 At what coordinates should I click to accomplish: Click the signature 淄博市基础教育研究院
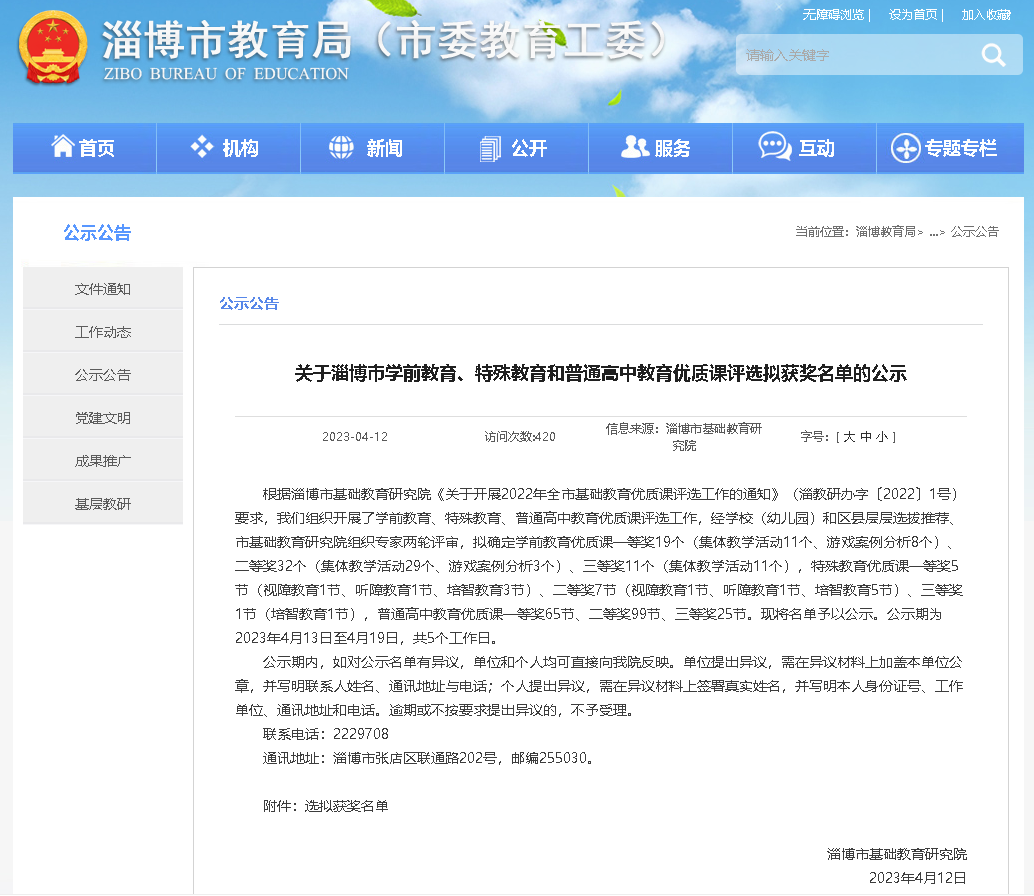pos(897,854)
